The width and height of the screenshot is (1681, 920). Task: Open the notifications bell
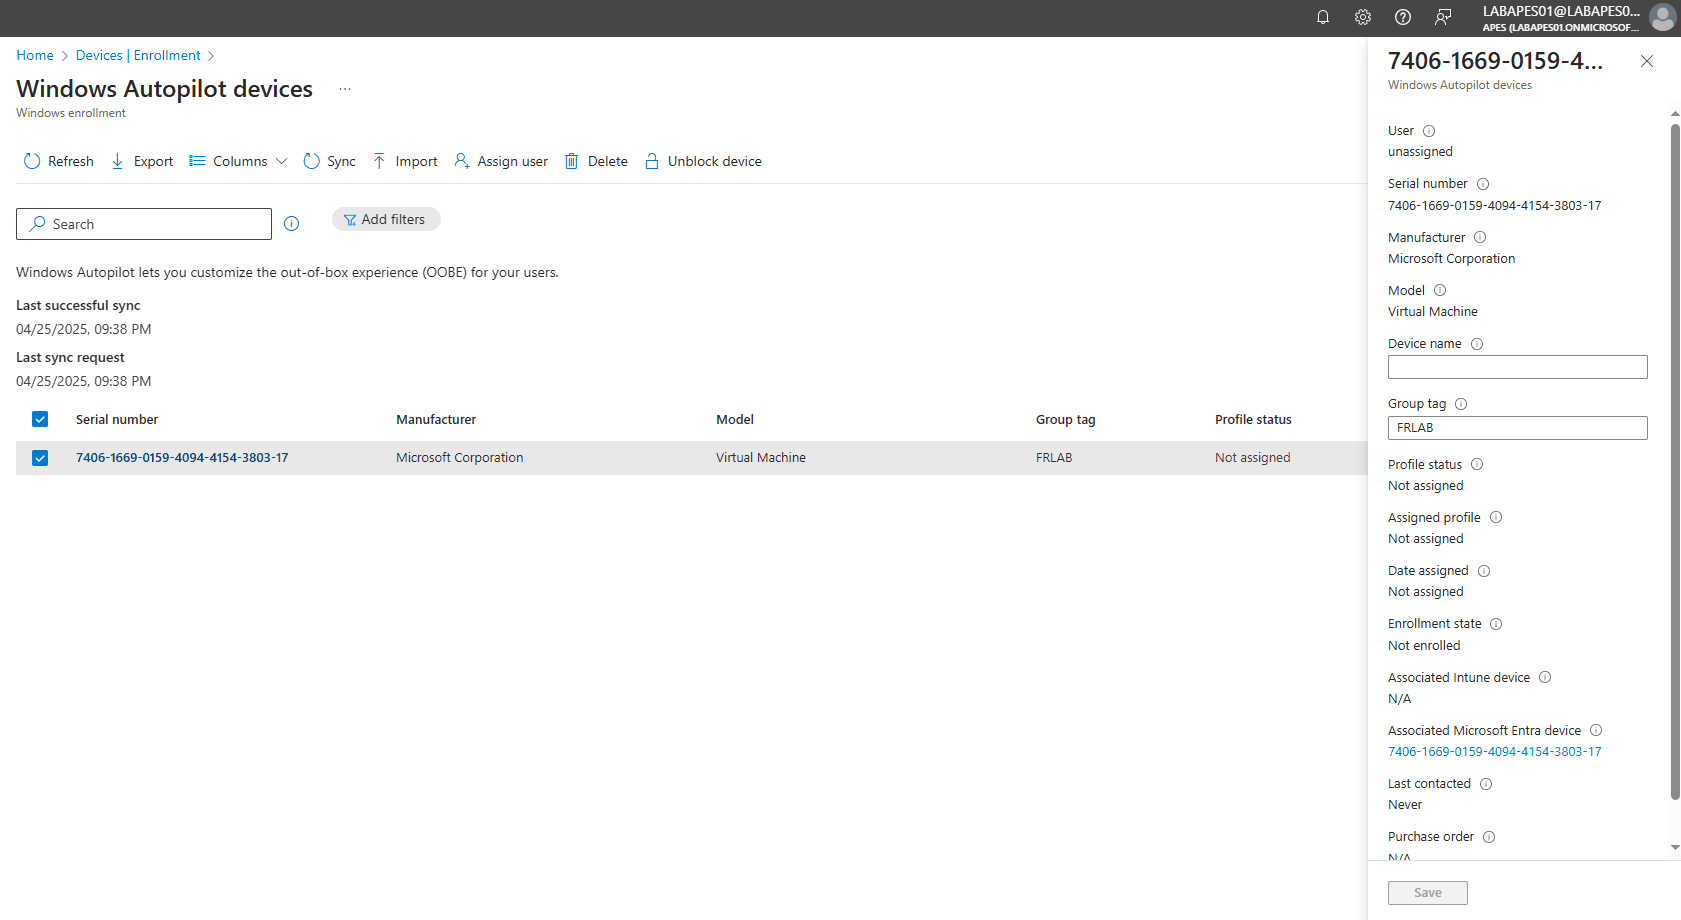(x=1322, y=17)
